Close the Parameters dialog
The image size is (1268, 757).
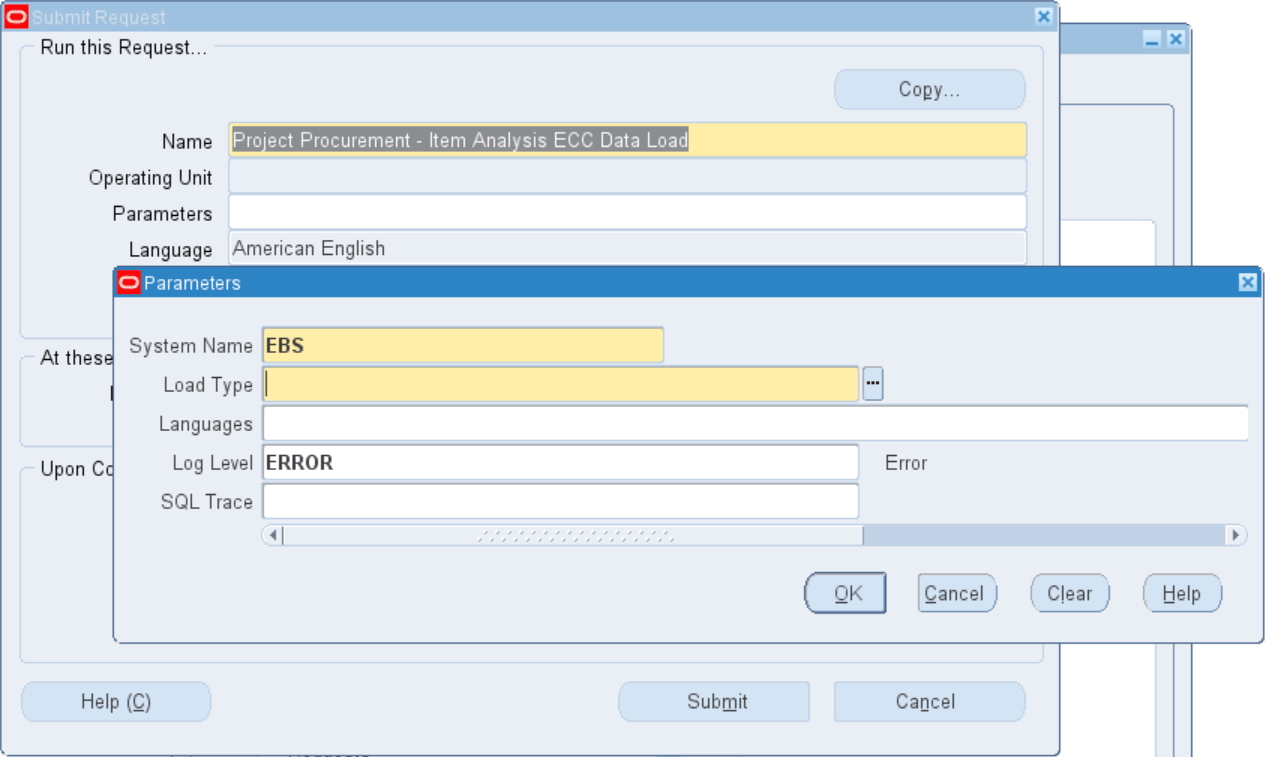click(1247, 283)
